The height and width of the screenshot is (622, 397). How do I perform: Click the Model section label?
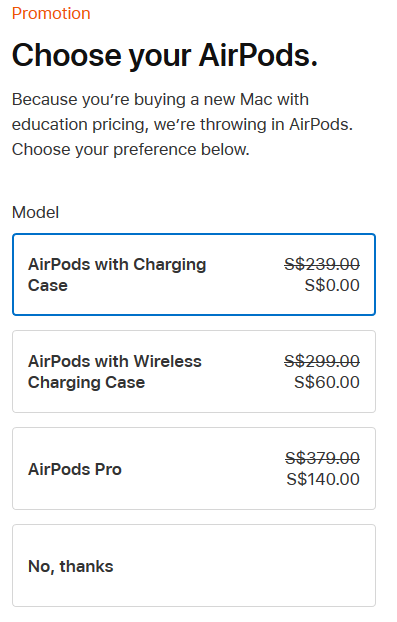(35, 212)
